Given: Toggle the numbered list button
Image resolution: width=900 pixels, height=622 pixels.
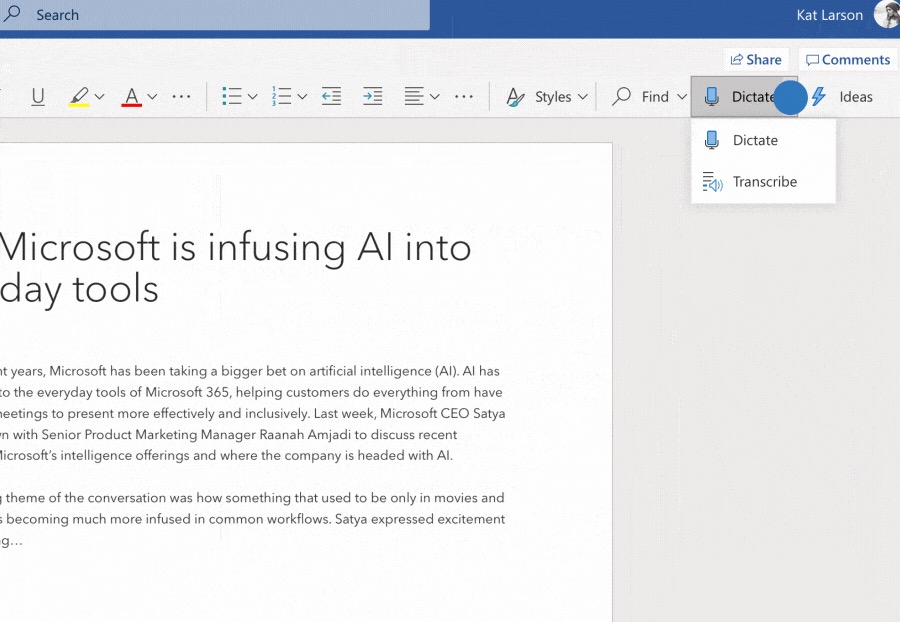Looking at the screenshot, I should (x=281, y=97).
